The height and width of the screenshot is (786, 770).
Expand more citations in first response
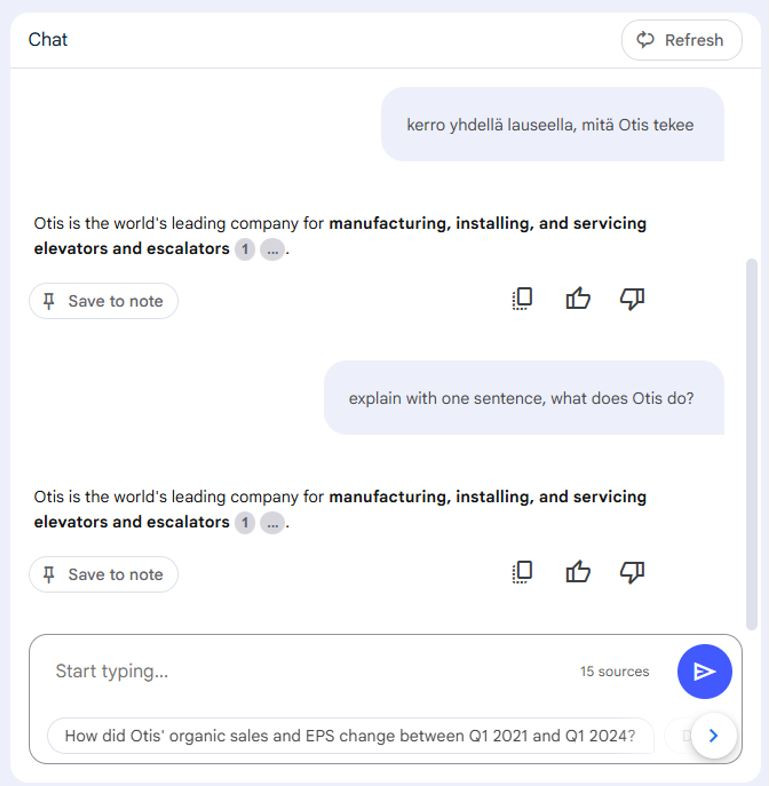272,249
